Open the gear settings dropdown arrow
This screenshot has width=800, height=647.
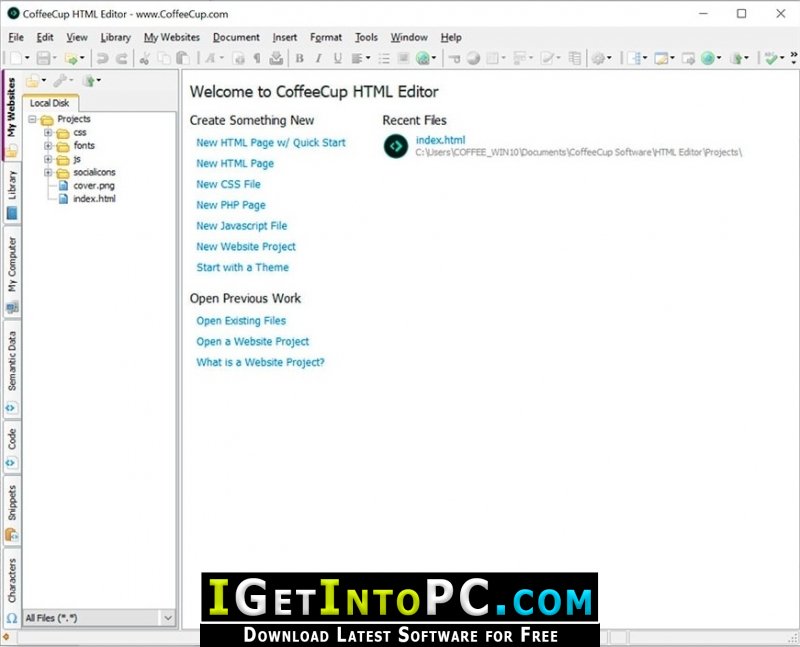pyautogui.click(x=609, y=58)
